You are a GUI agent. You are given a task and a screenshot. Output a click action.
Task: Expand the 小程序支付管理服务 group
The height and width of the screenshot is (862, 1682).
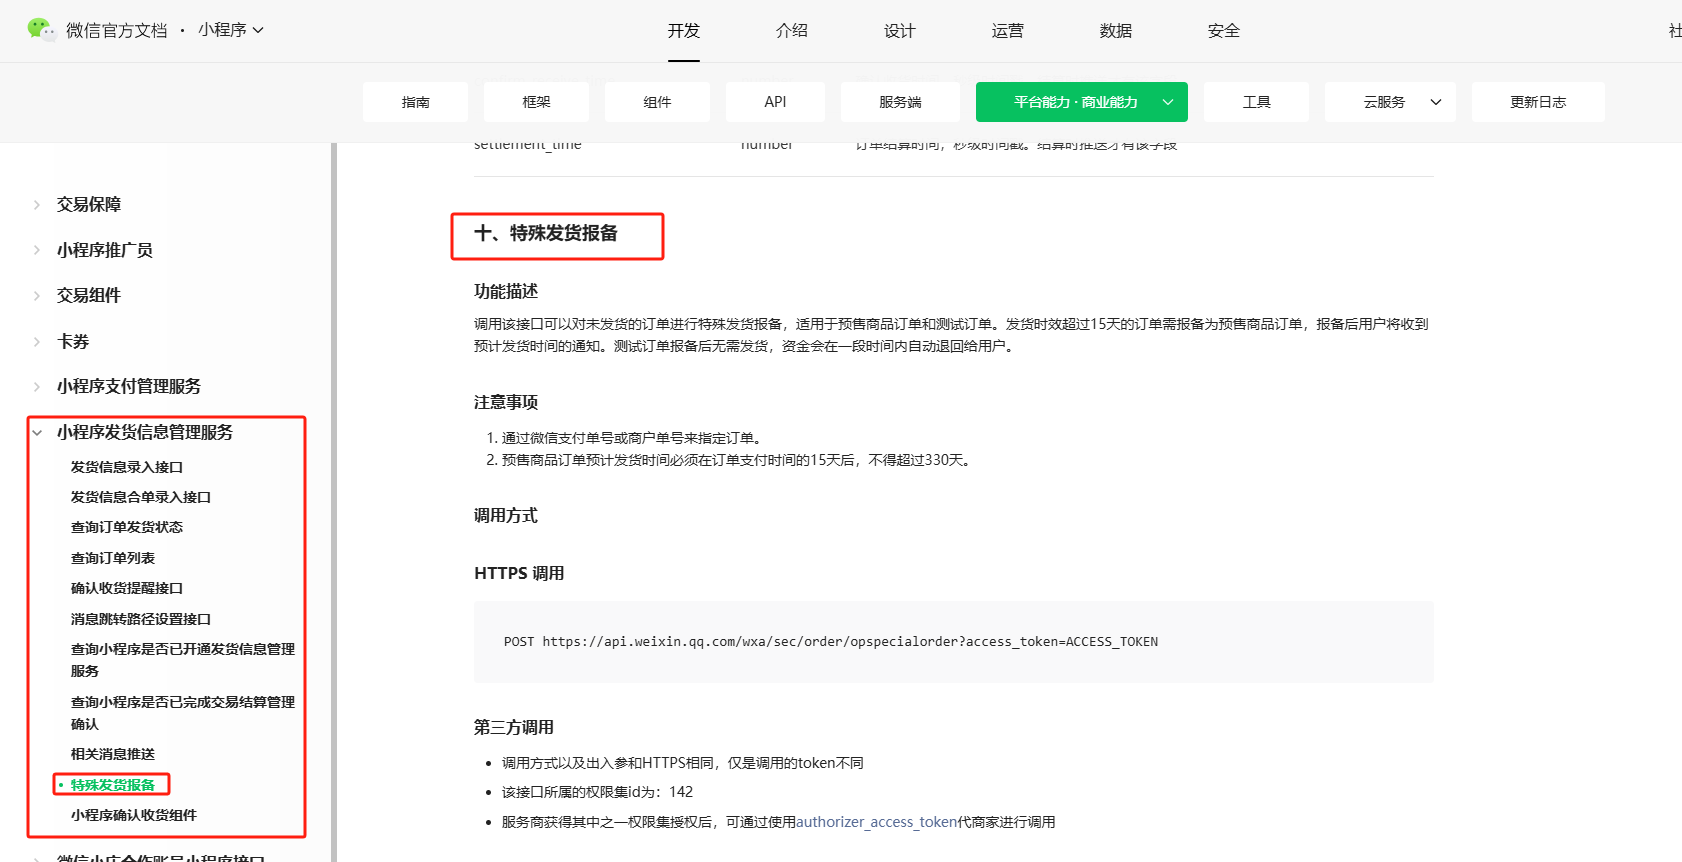[x=128, y=386]
